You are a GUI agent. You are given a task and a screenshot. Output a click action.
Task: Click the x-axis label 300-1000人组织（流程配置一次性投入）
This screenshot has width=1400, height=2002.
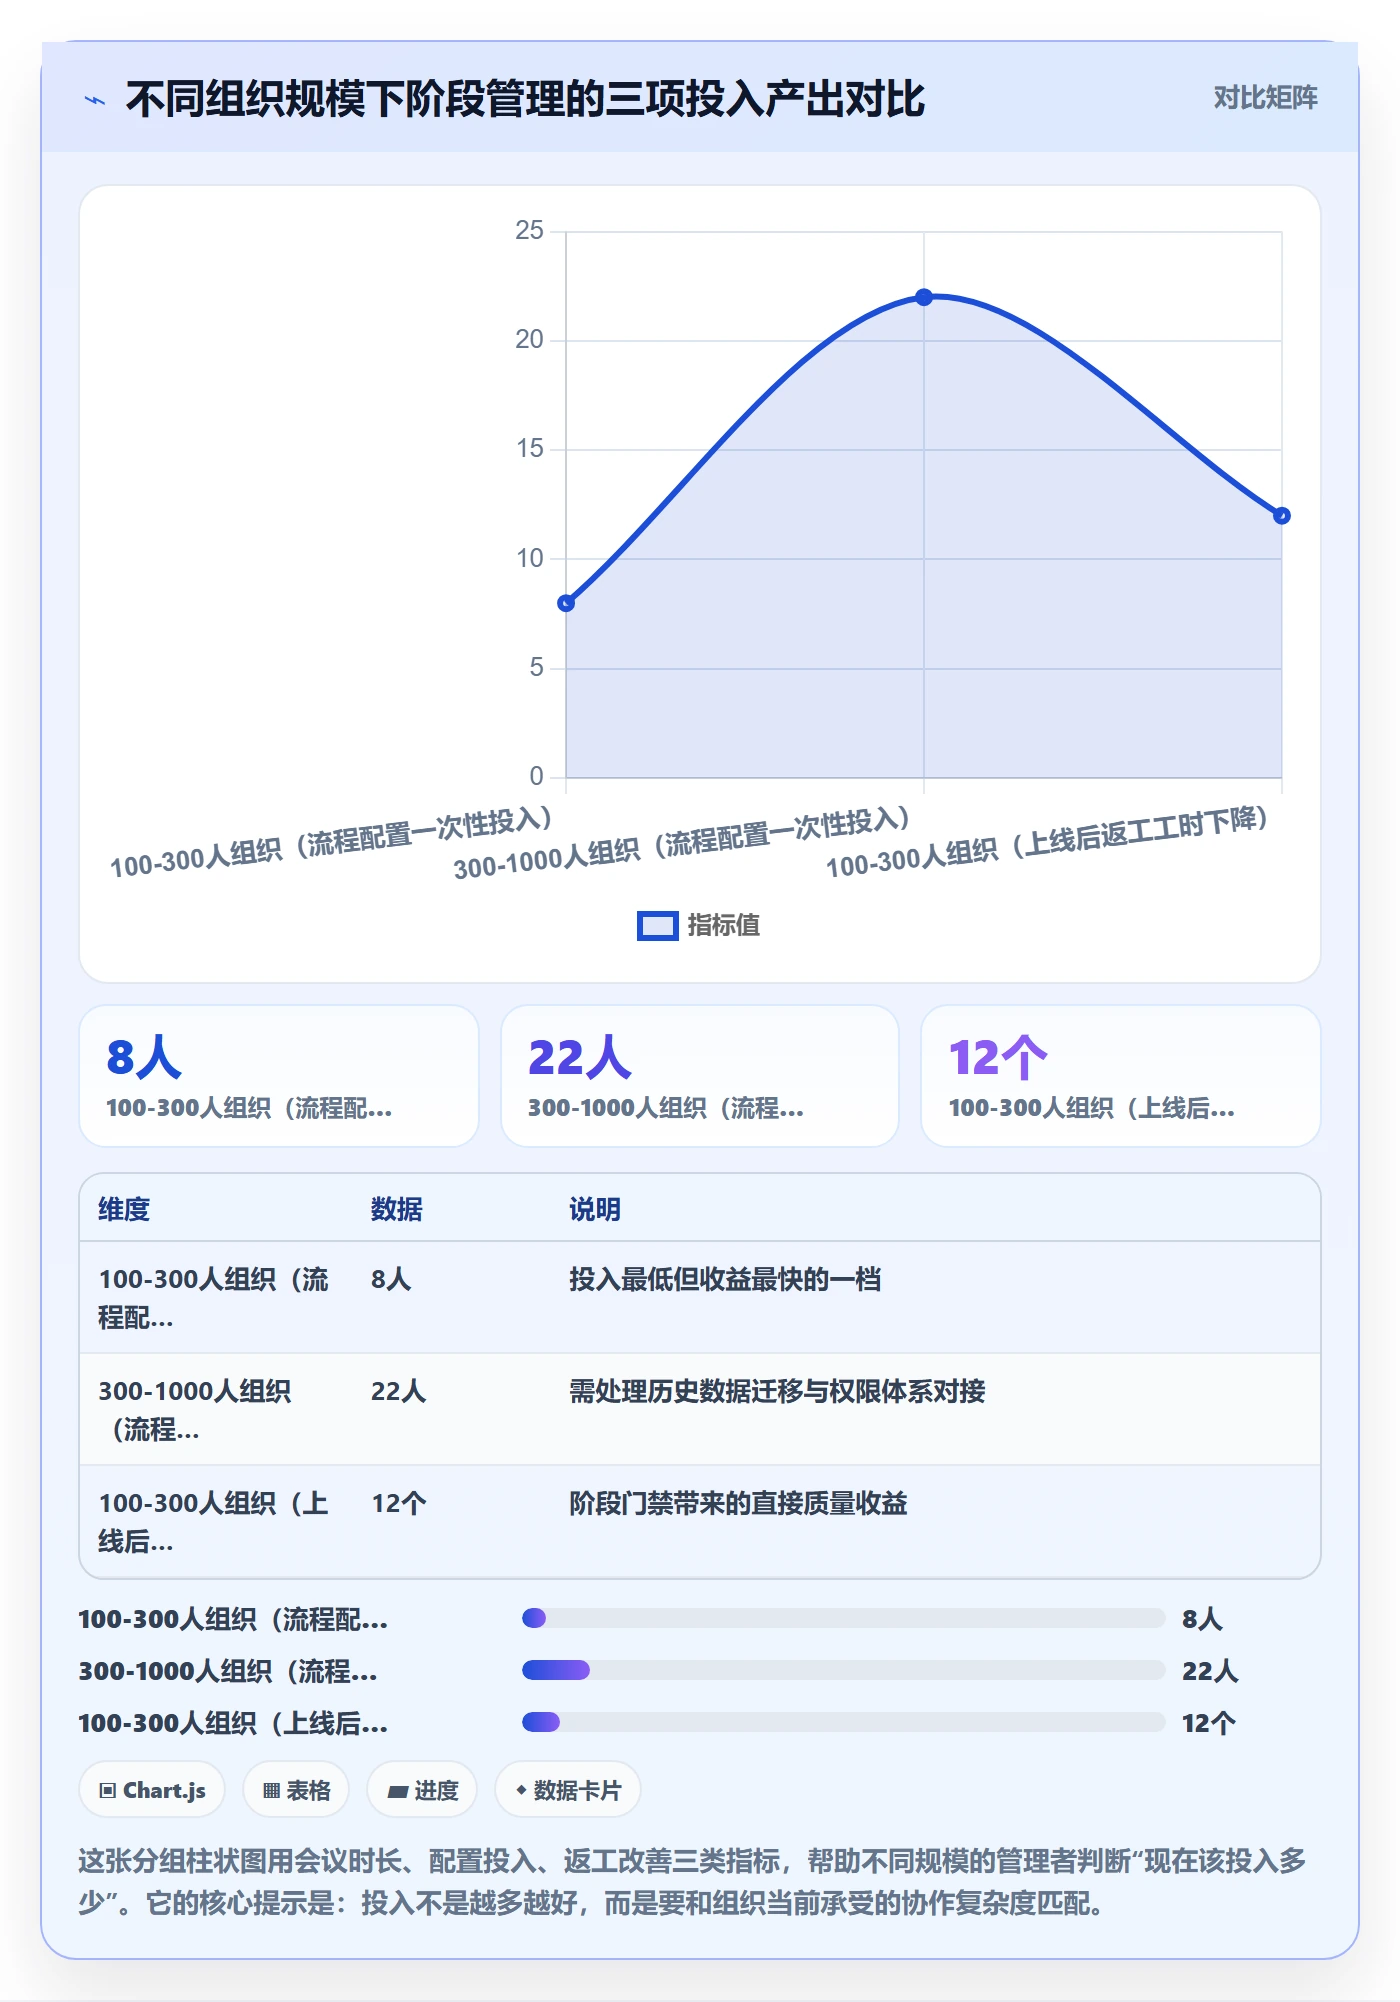click(682, 843)
